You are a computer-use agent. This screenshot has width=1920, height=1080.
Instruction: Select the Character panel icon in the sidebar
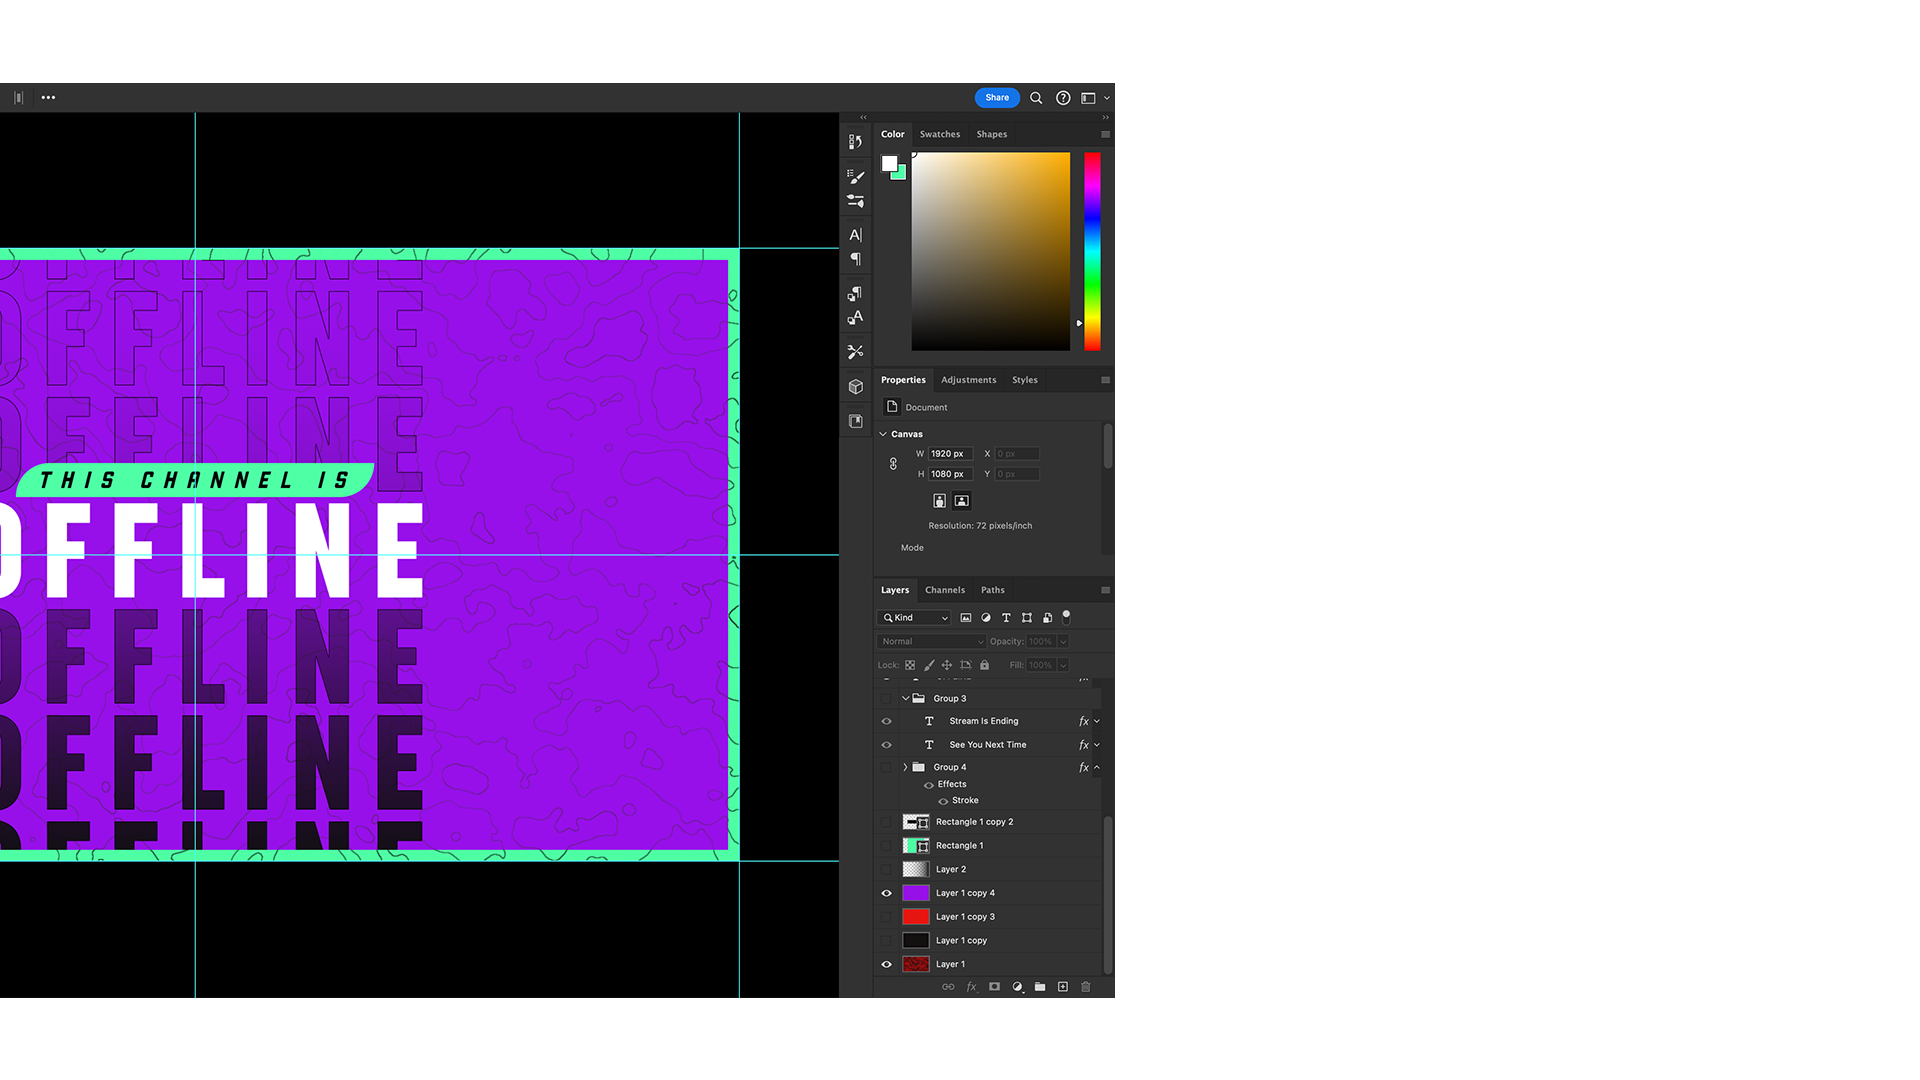(x=855, y=235)
